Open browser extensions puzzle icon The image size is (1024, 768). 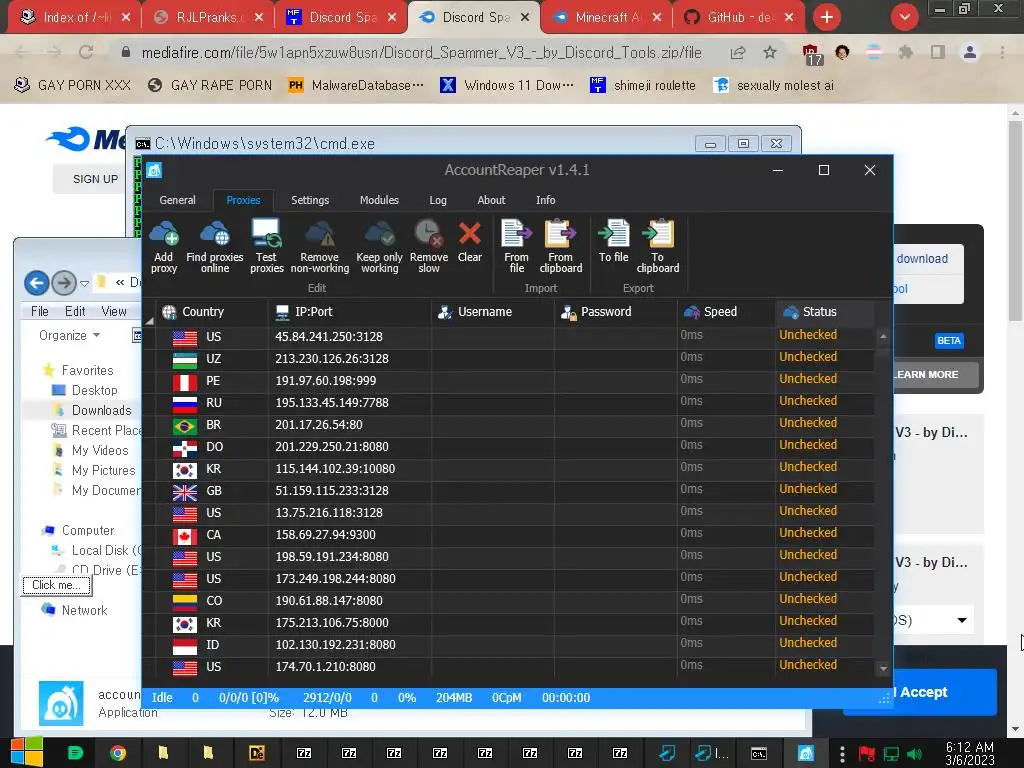pos(906,52)
